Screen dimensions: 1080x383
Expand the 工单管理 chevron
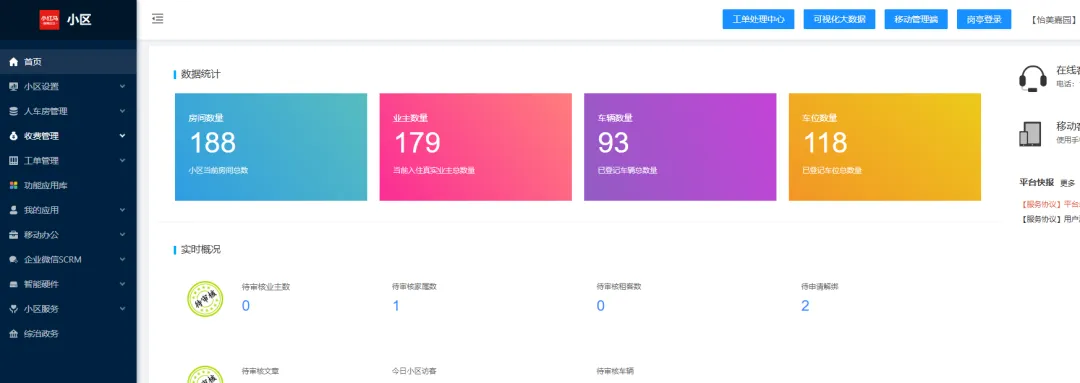123,161
